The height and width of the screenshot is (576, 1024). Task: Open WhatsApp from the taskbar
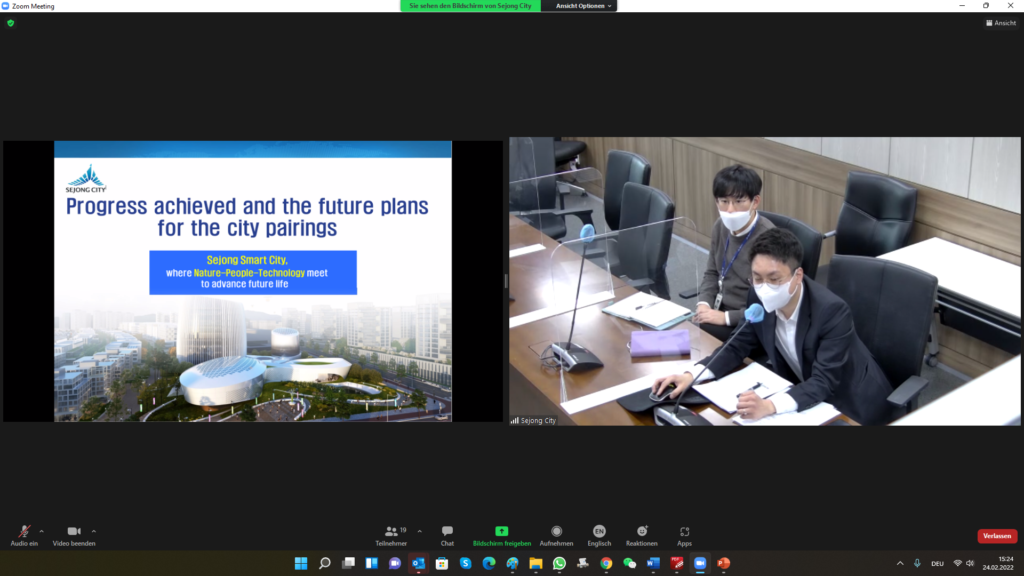[x=559, y=563]
